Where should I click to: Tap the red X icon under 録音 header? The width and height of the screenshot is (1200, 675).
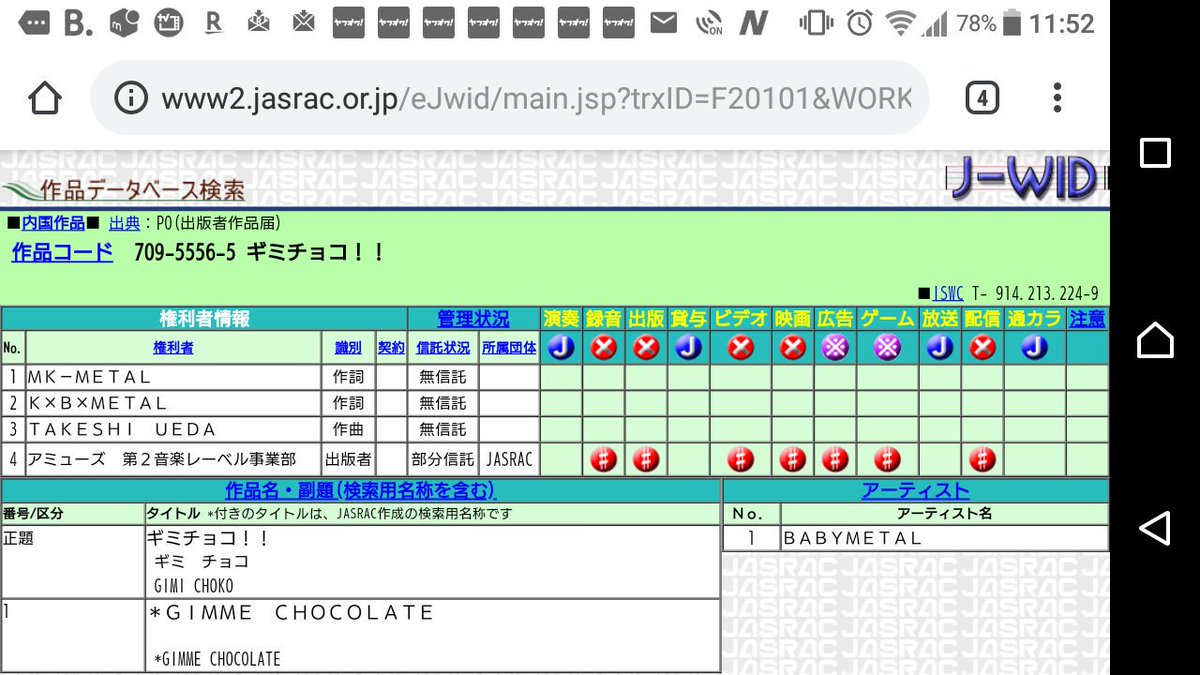click(x=603, y=347)
